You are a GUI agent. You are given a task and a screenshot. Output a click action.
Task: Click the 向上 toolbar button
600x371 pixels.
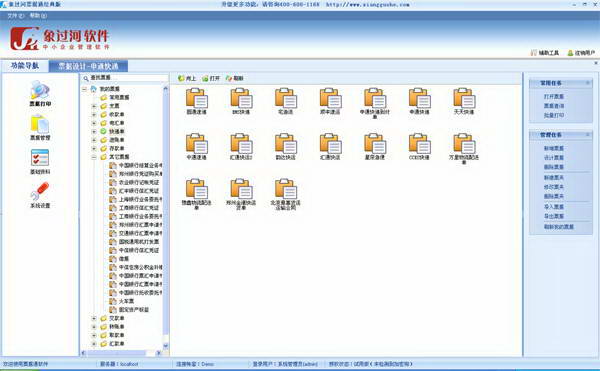(x=187, y=78)
